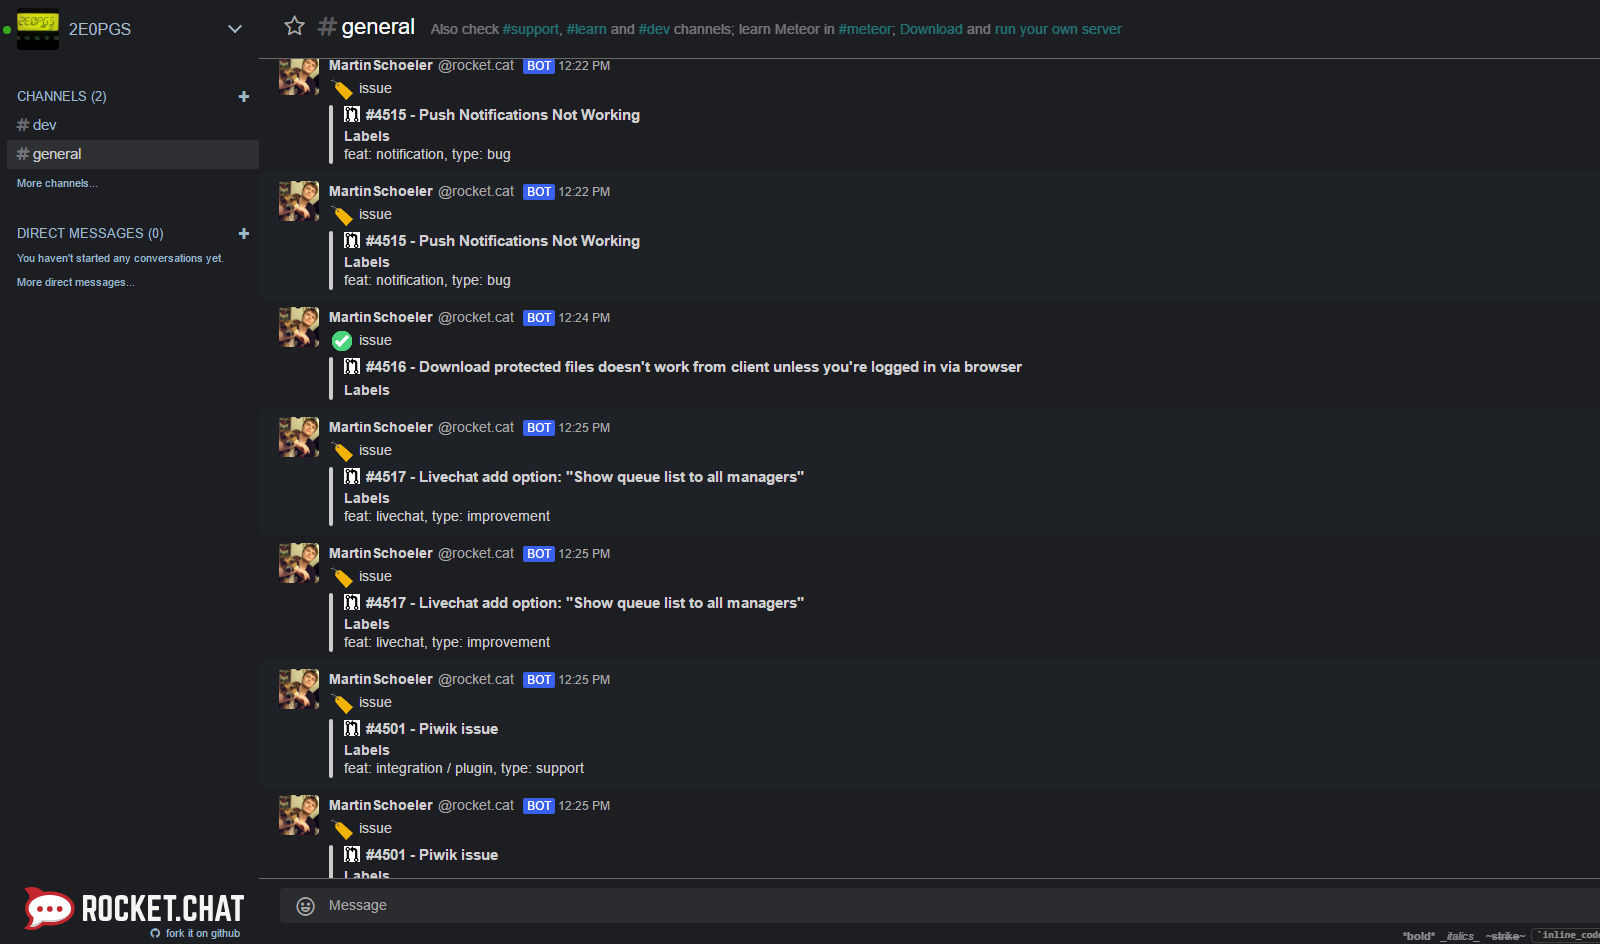Screen dimensions: 1600x944
Task: Click the Rocket.Chat logo at bottom left
Action: [133, 908]
